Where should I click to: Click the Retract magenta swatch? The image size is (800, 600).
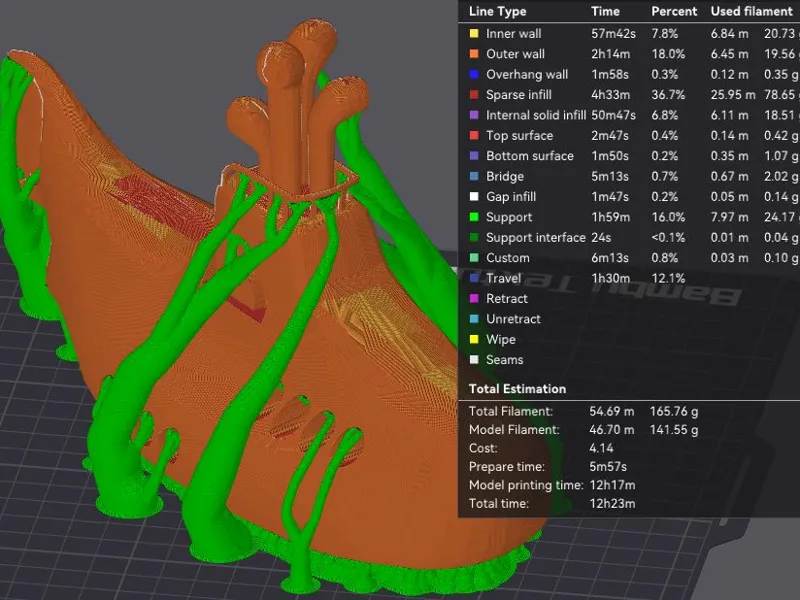point(474,299)
